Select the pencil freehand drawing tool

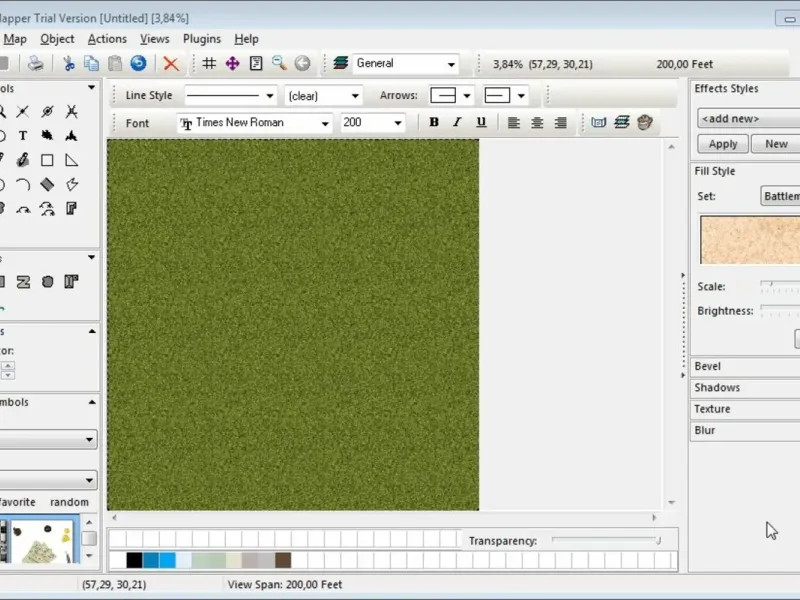22,160
